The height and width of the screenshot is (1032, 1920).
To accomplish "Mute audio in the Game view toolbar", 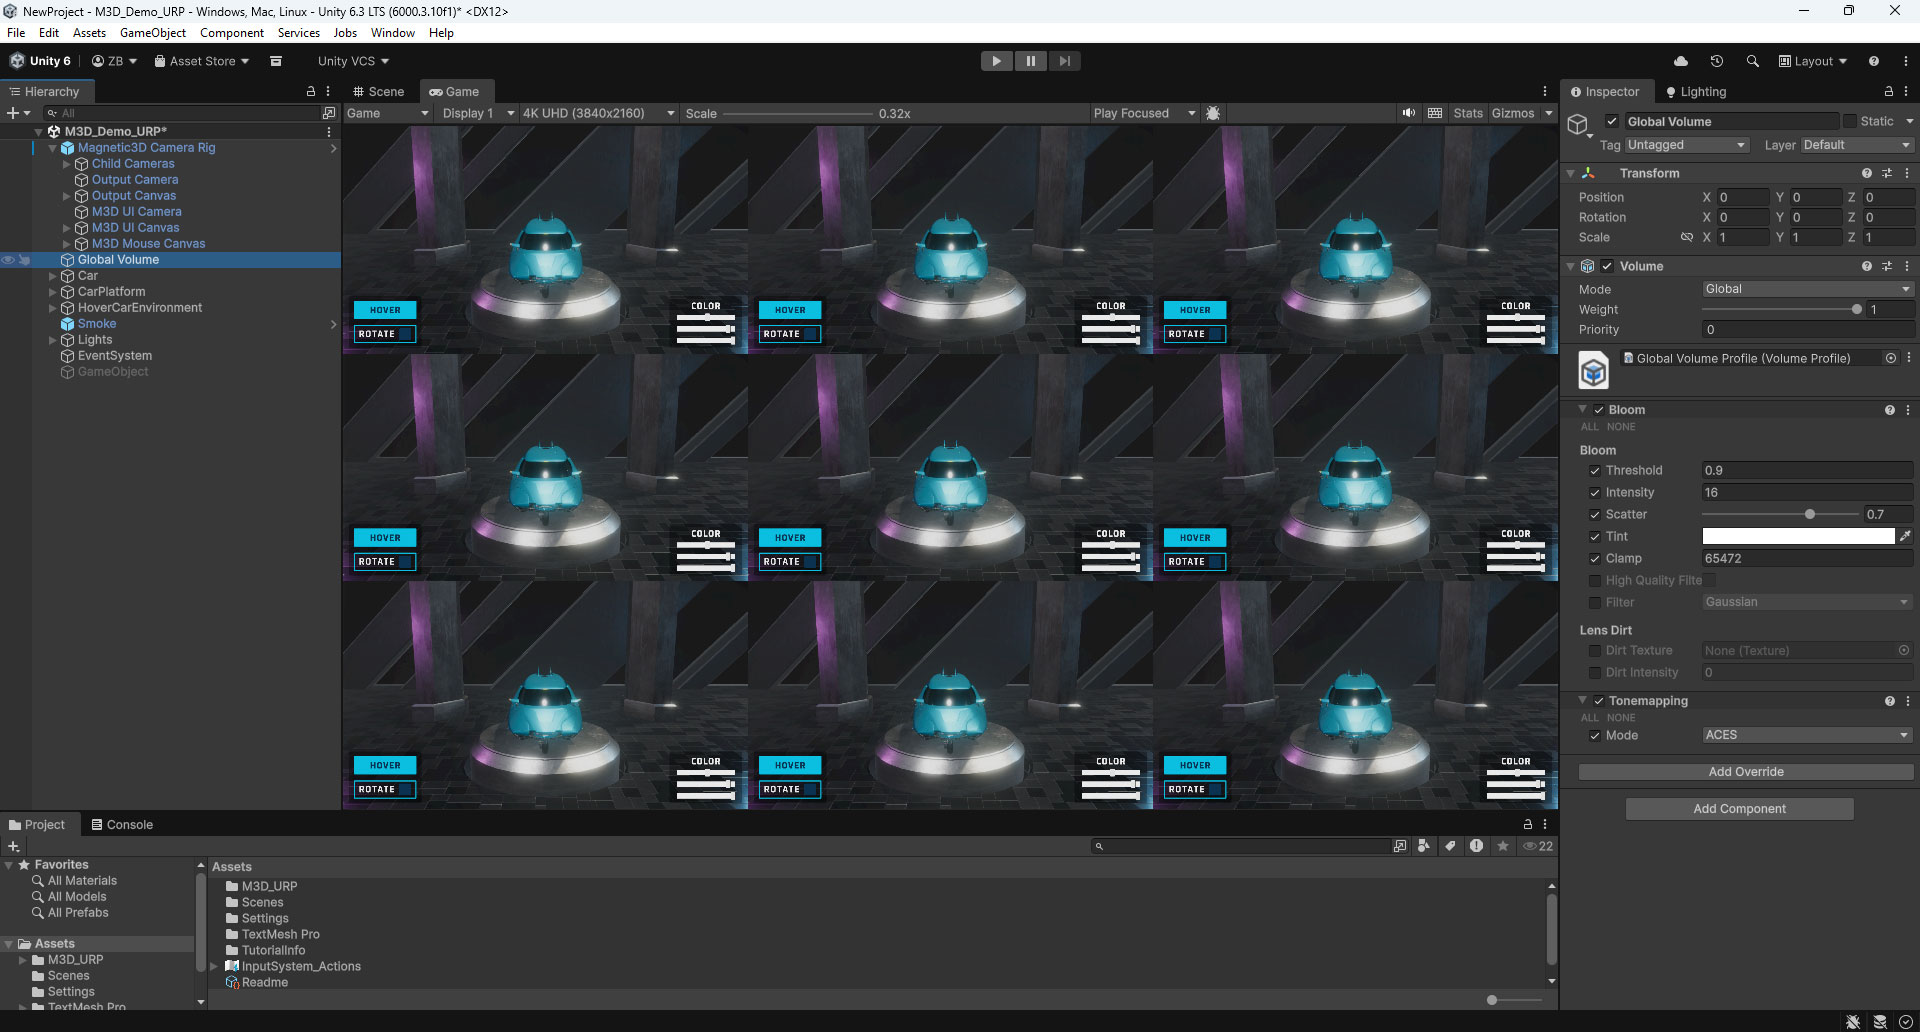I will (x=1408, y=113).
